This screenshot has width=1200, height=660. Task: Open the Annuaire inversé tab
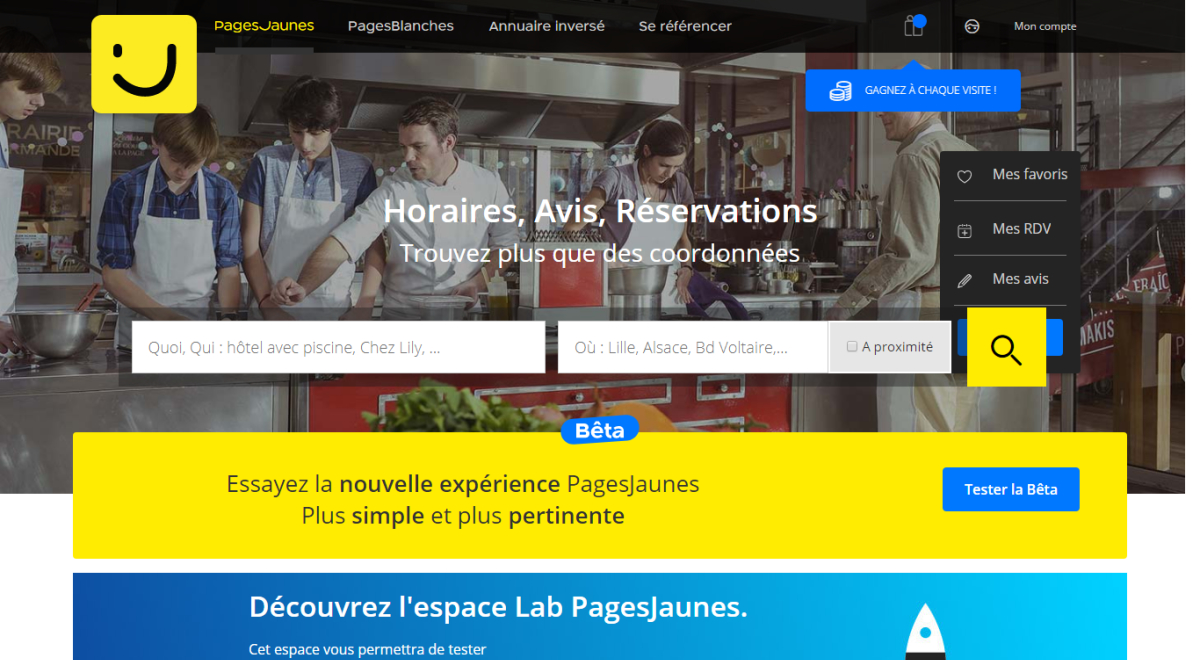click(x=547, y=26)
